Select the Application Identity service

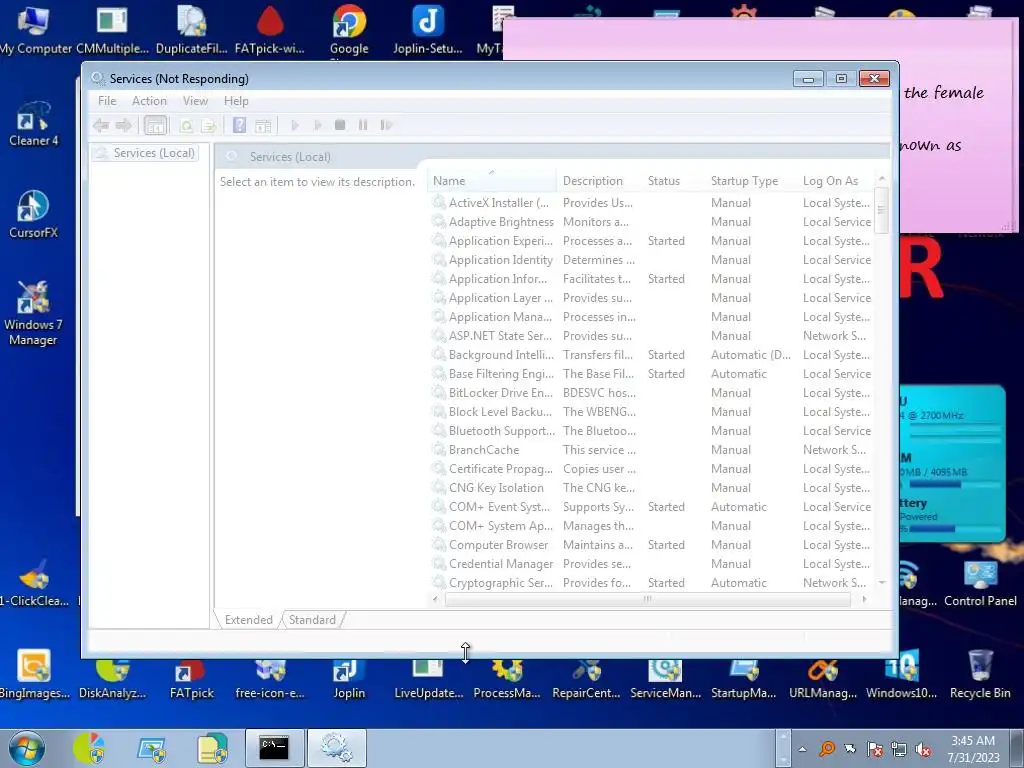[651, 260]
